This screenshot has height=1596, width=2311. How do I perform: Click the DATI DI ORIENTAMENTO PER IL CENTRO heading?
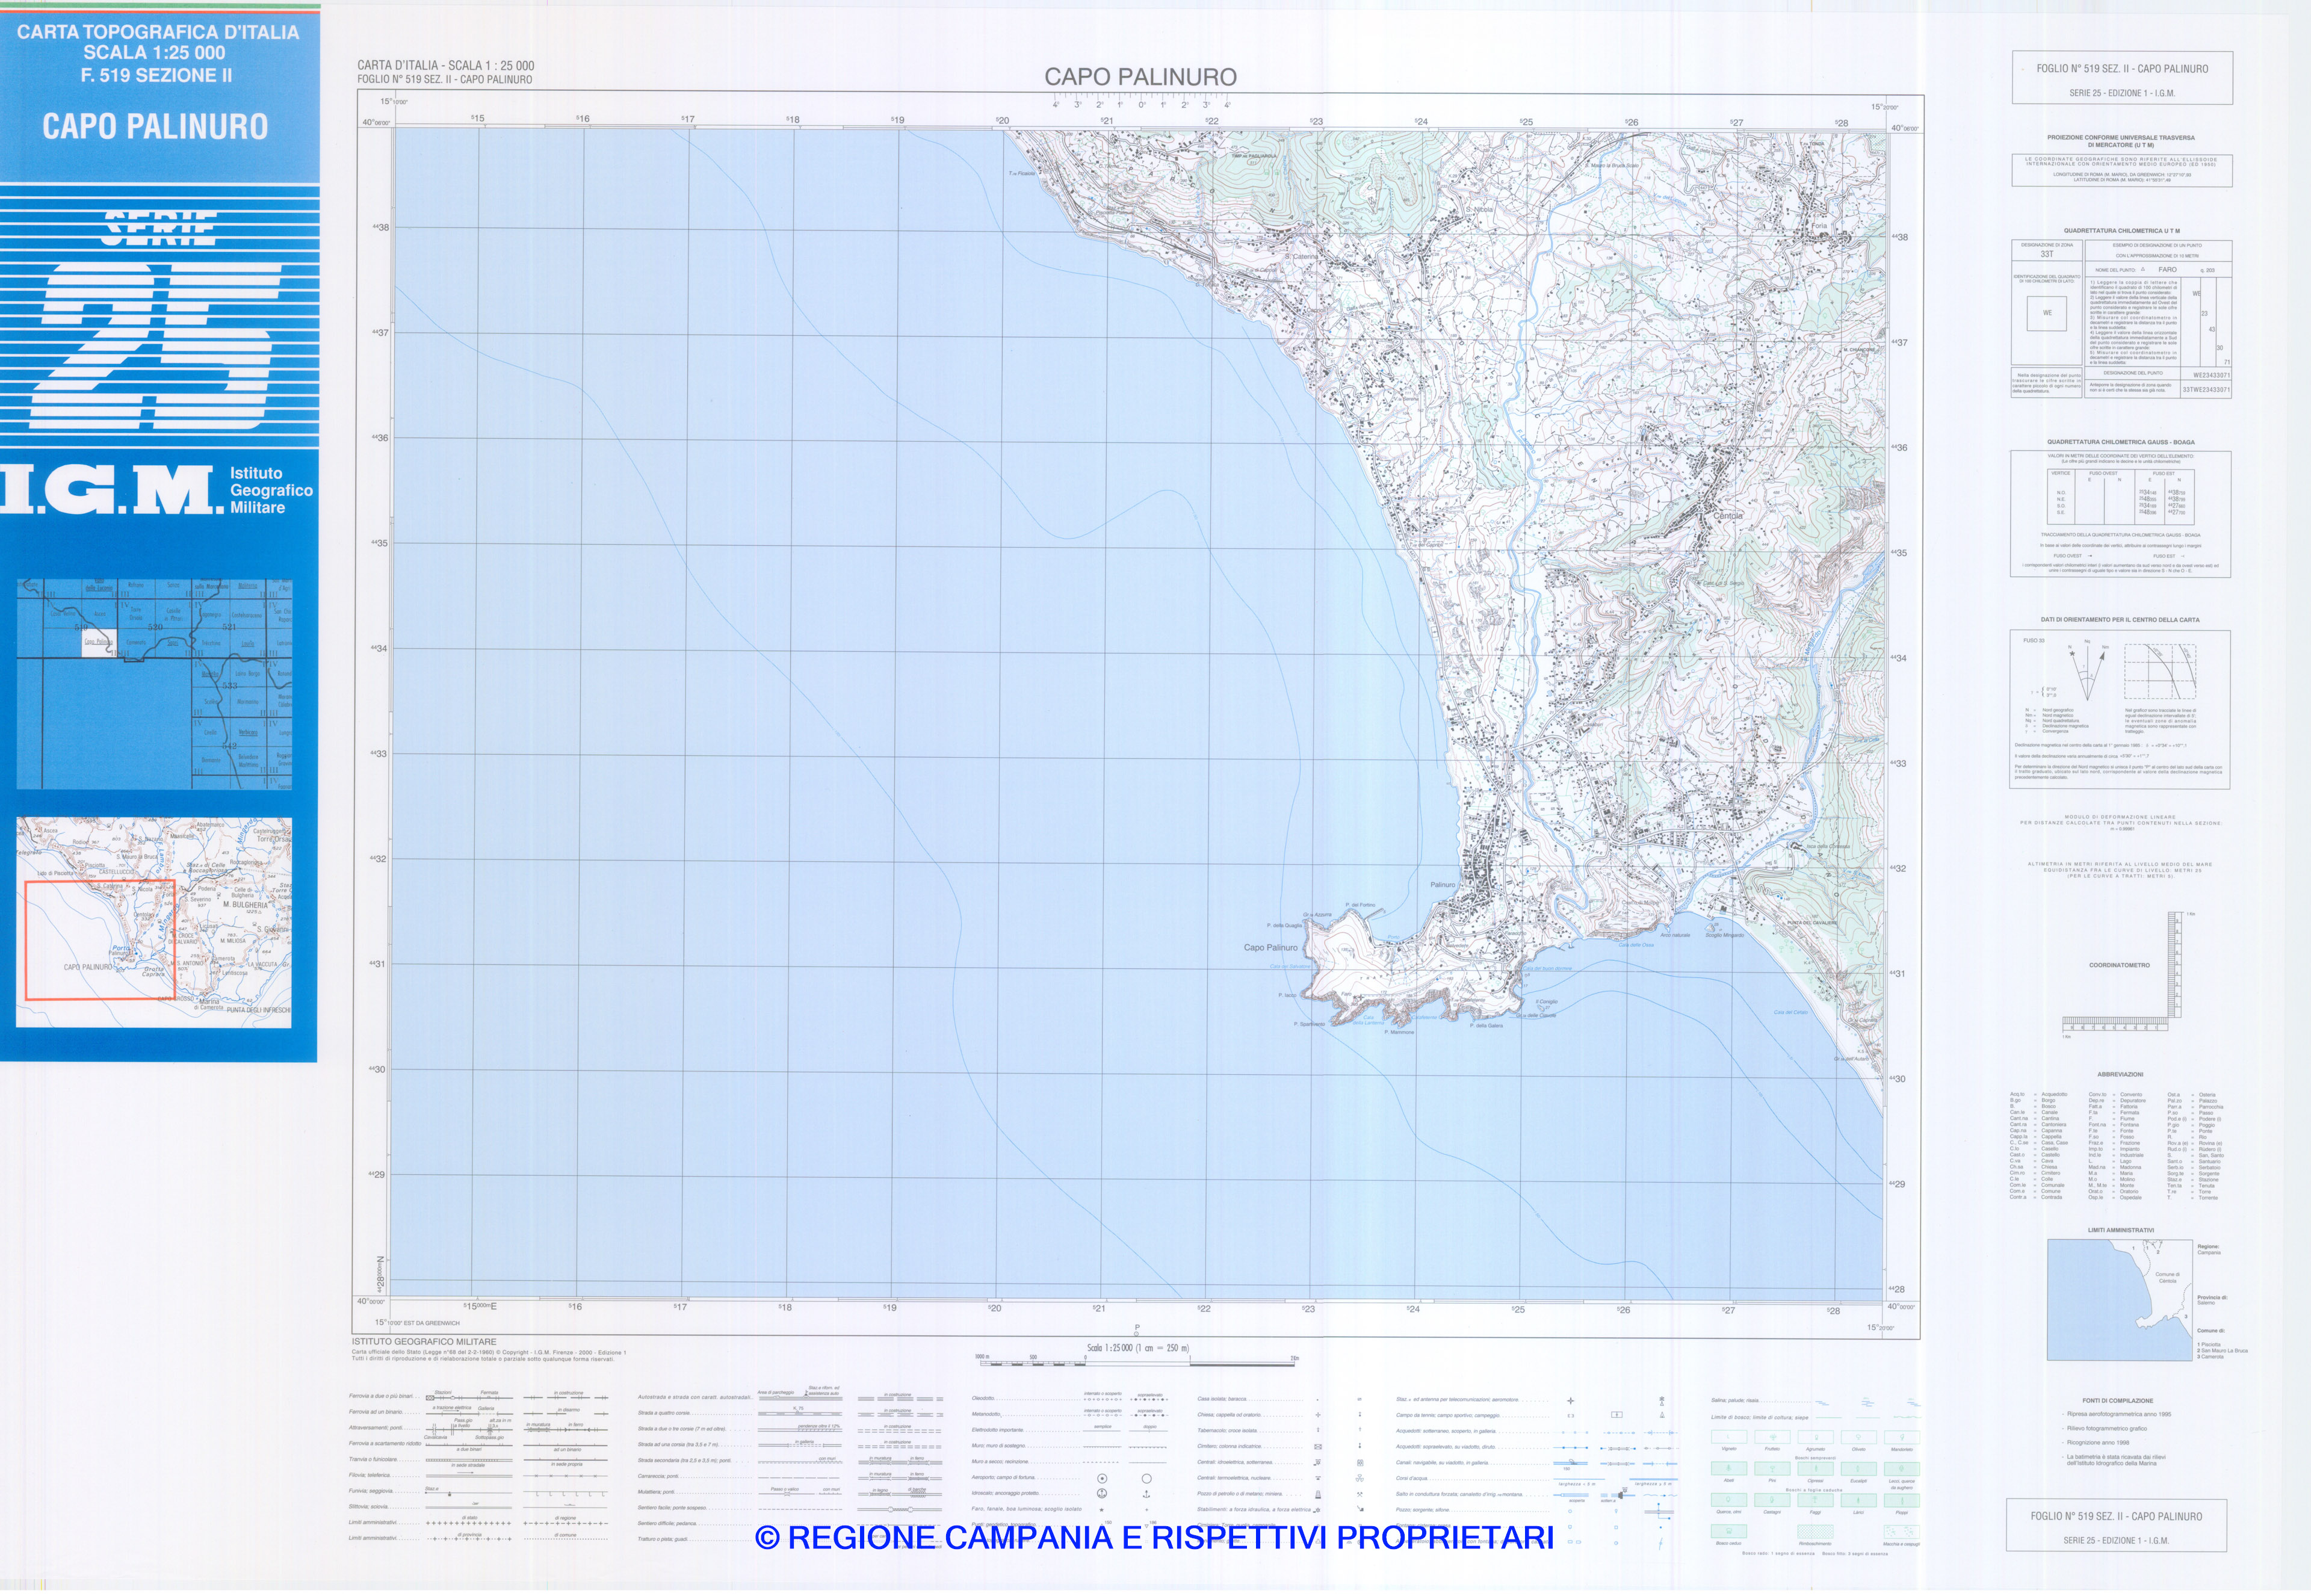(x=2120, y=620)
